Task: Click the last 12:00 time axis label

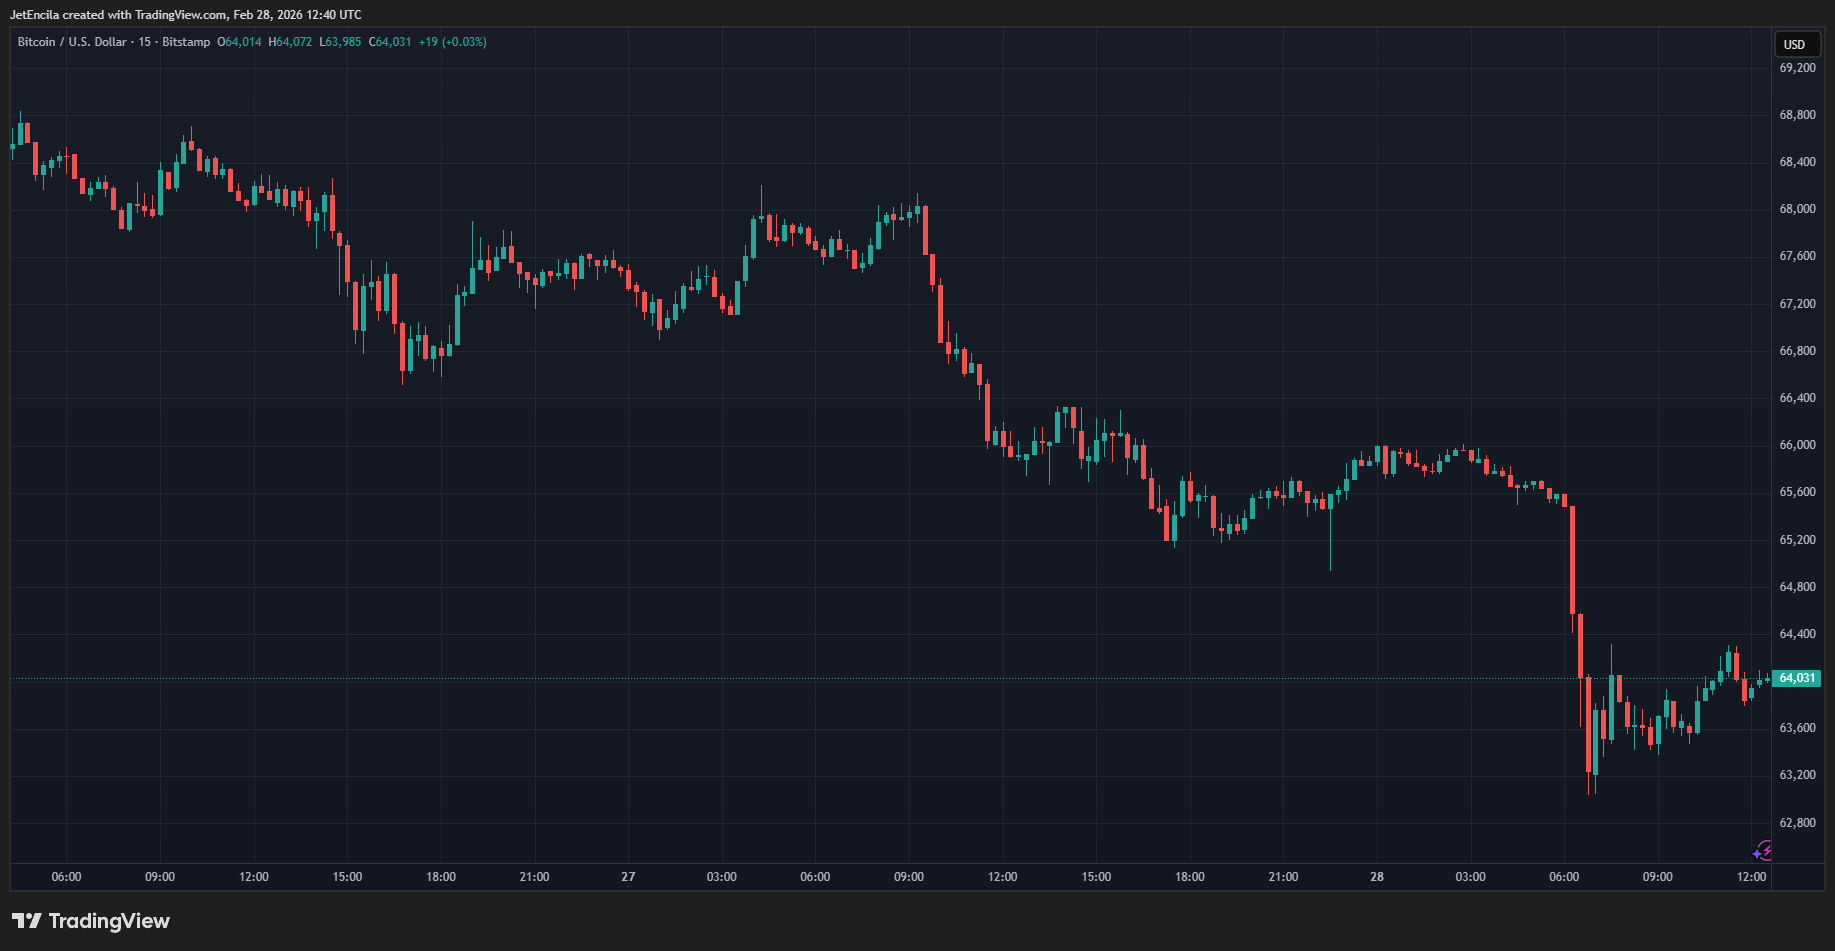Action: click(1751, 877)
